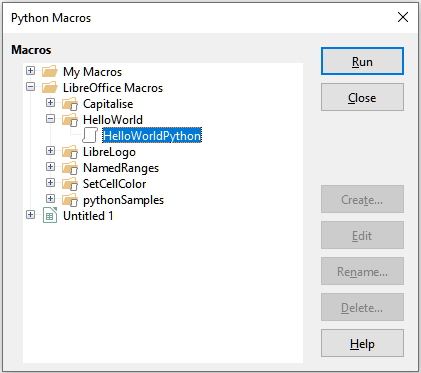Collapse the LibreOffice Macros node
The image size is (421, 373).
pyautogui.click(x=30, y=87)
